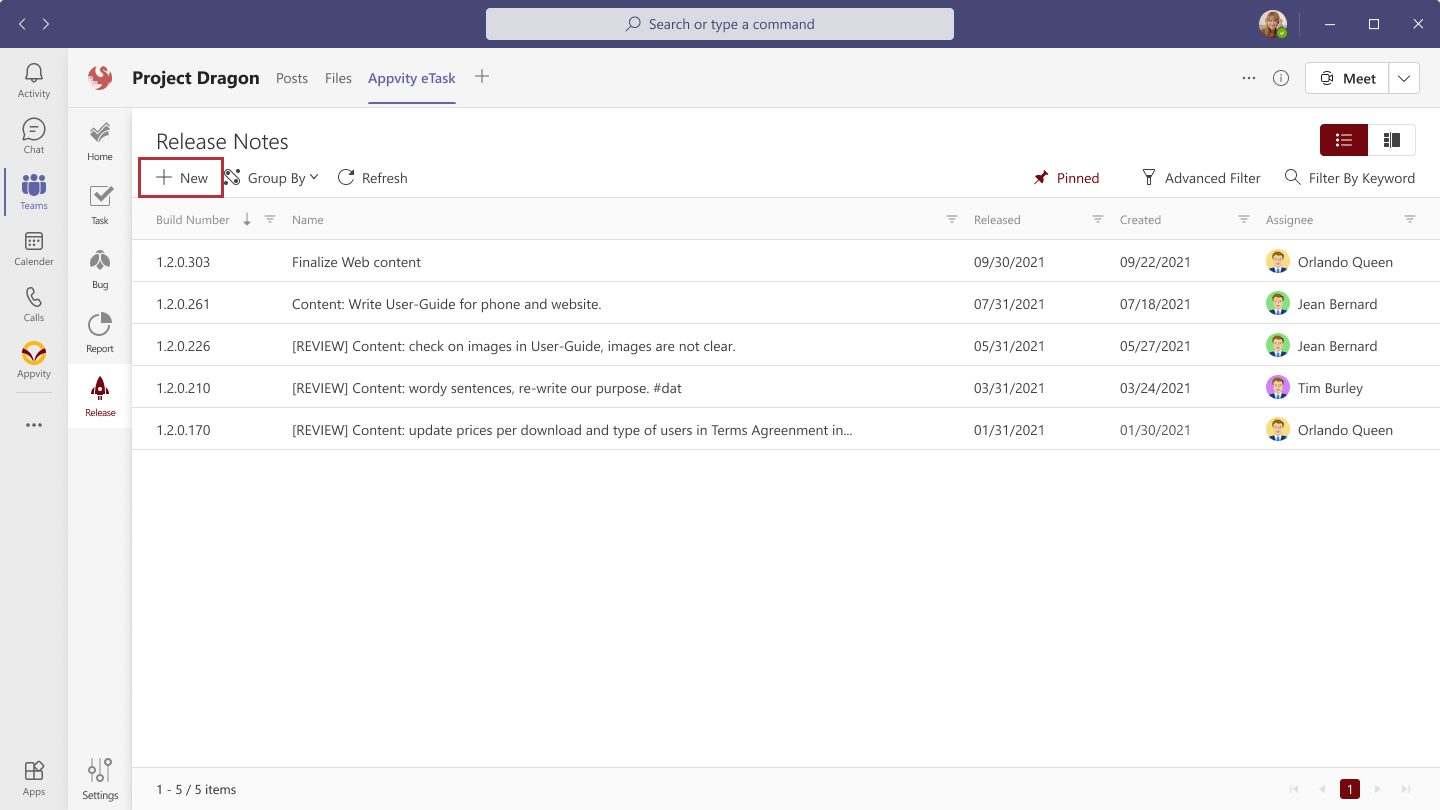Open the Report section of eTask

pyautogui.click(x=99, y=332)
